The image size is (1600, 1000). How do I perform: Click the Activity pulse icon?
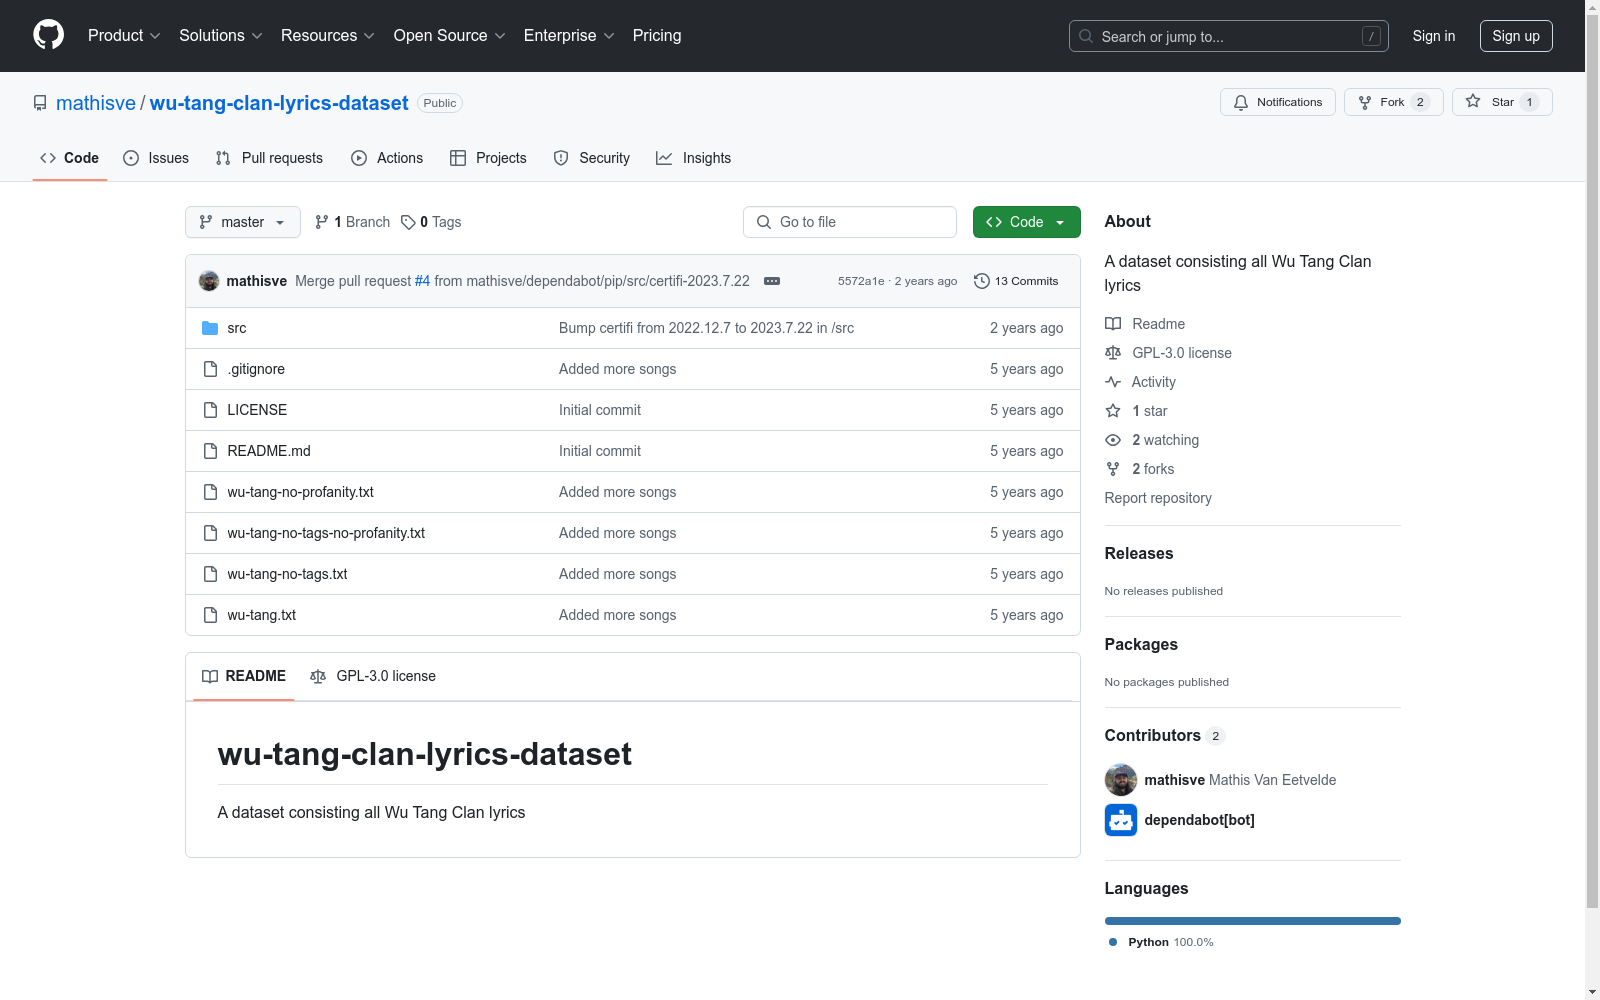1113,382
